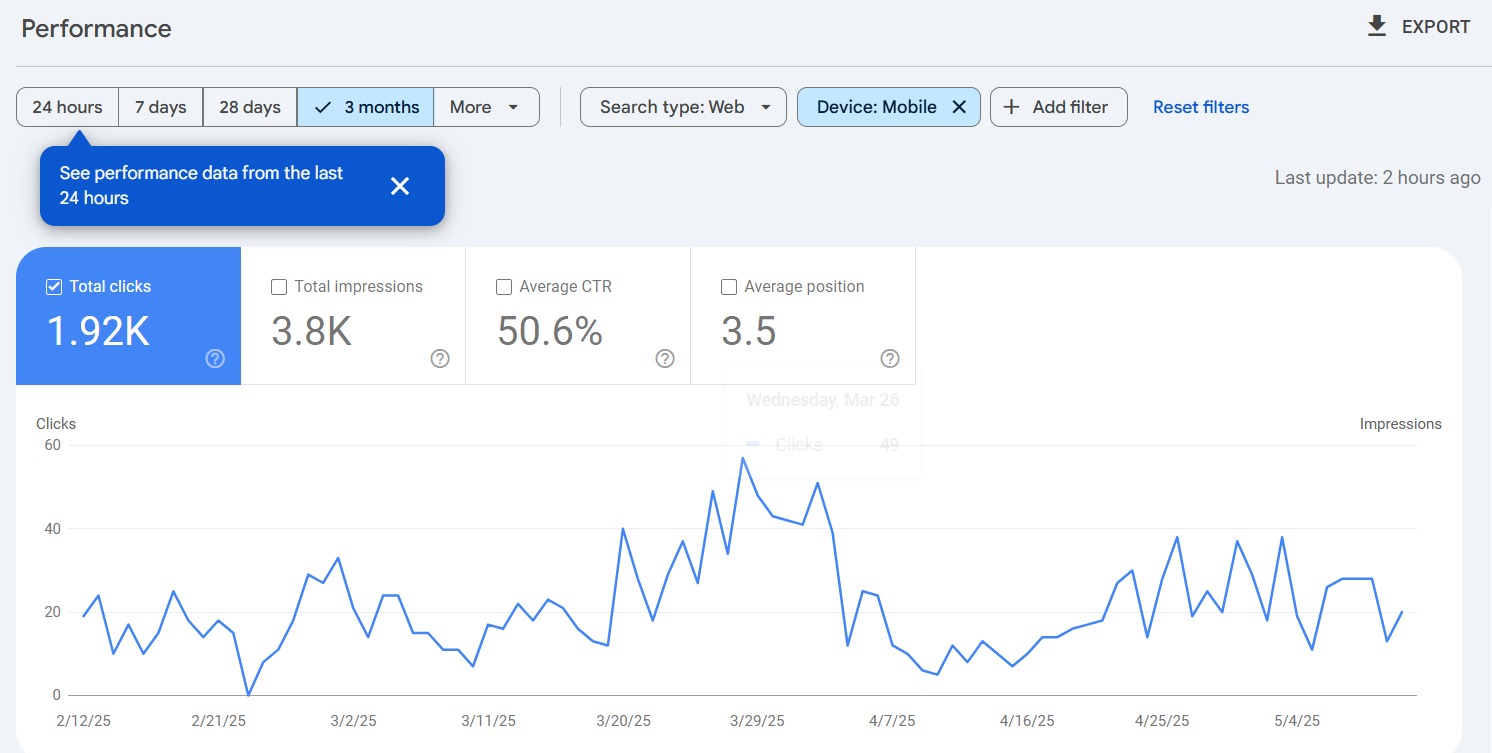Click the Export download icon

click(1377, 26)
